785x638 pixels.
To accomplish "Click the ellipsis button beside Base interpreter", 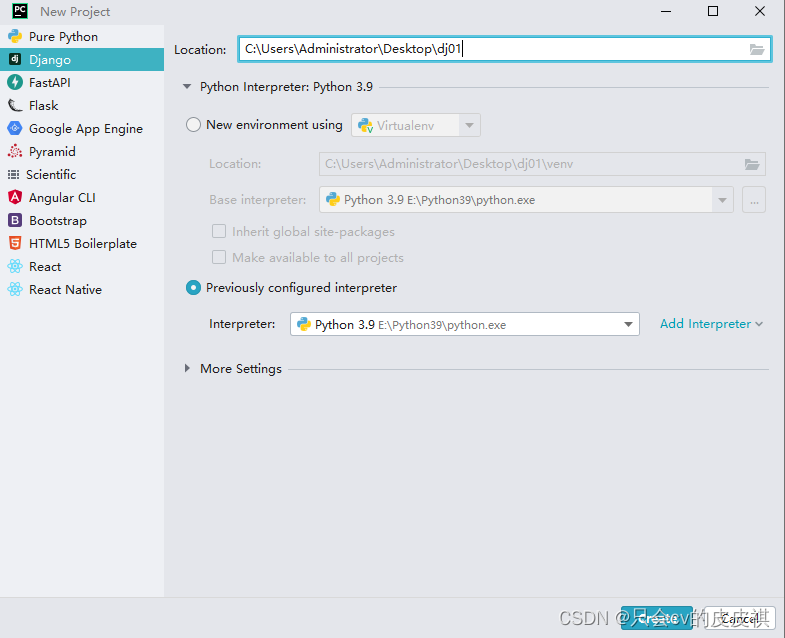I will (754, 200).
